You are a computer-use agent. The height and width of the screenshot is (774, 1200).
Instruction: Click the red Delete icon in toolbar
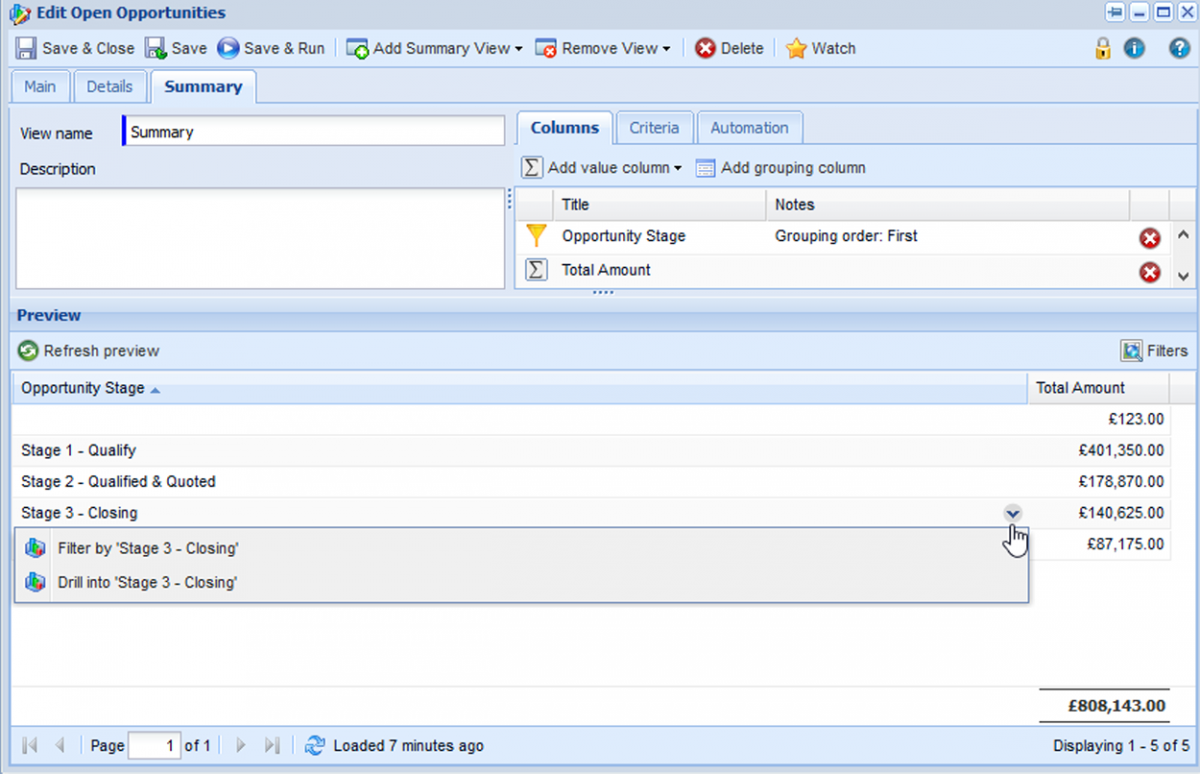(x=706, y=48)
